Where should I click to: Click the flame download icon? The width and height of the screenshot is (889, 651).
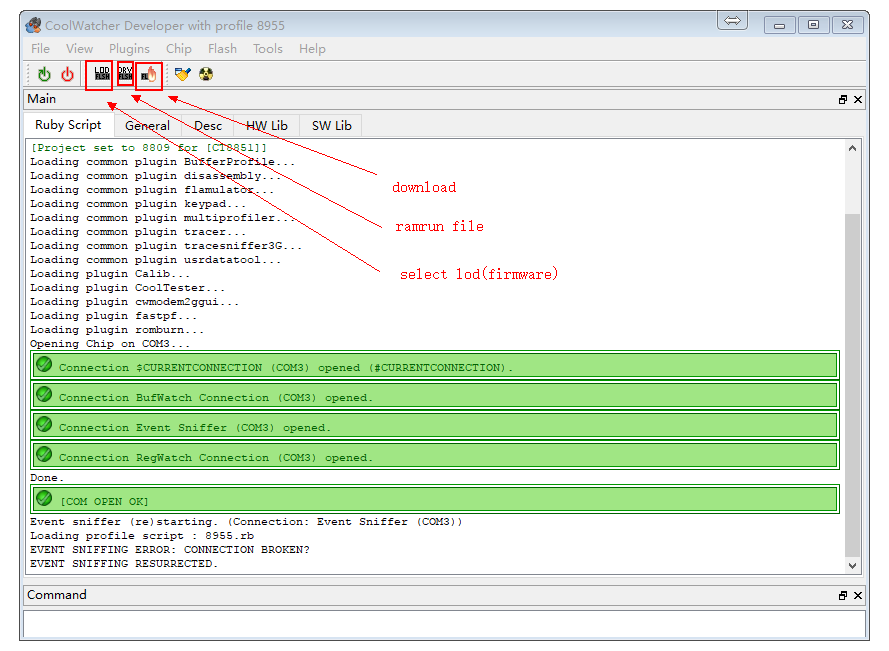click(149, 74)
